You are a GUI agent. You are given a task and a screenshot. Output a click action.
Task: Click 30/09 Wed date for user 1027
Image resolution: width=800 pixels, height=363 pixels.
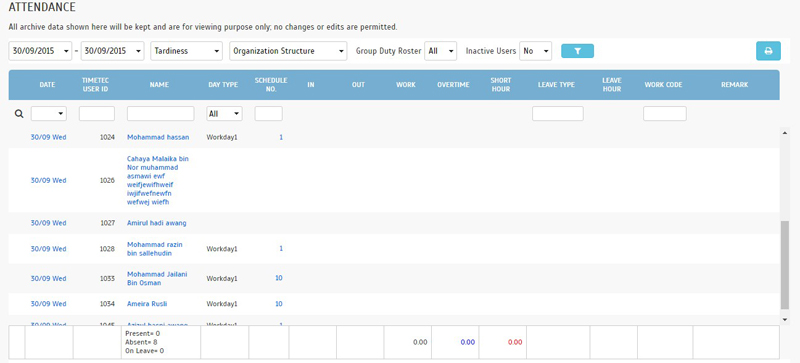(48, 223)
